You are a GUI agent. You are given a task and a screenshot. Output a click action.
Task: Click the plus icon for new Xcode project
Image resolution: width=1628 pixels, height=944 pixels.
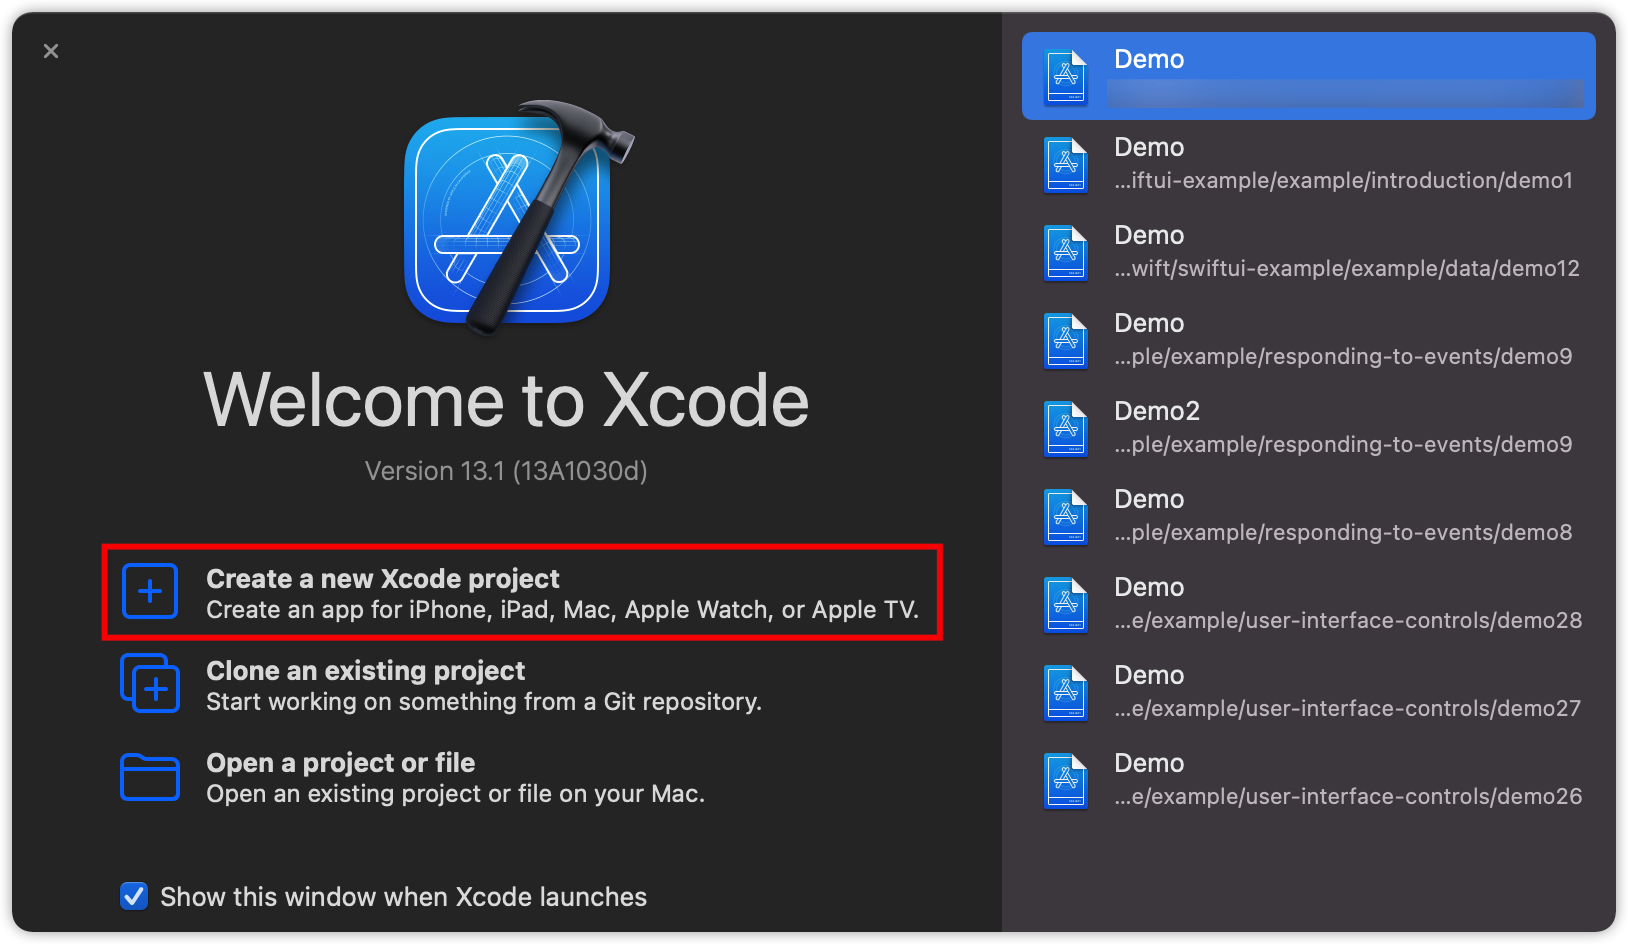pyautogui.click(x=150, y=592)
